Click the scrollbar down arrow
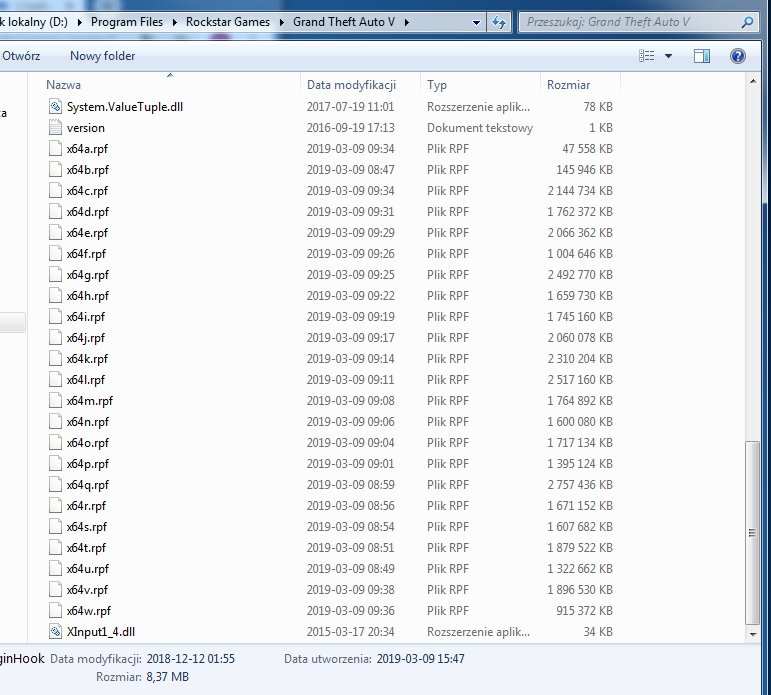 coord(753,635)
